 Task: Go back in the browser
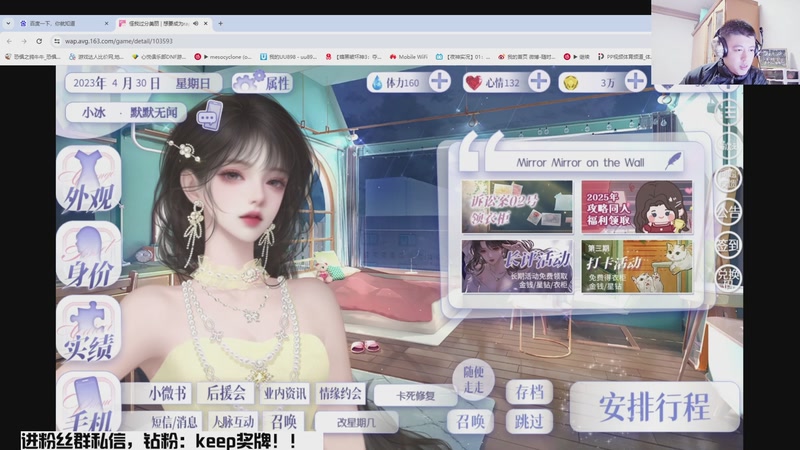(9, 41)
